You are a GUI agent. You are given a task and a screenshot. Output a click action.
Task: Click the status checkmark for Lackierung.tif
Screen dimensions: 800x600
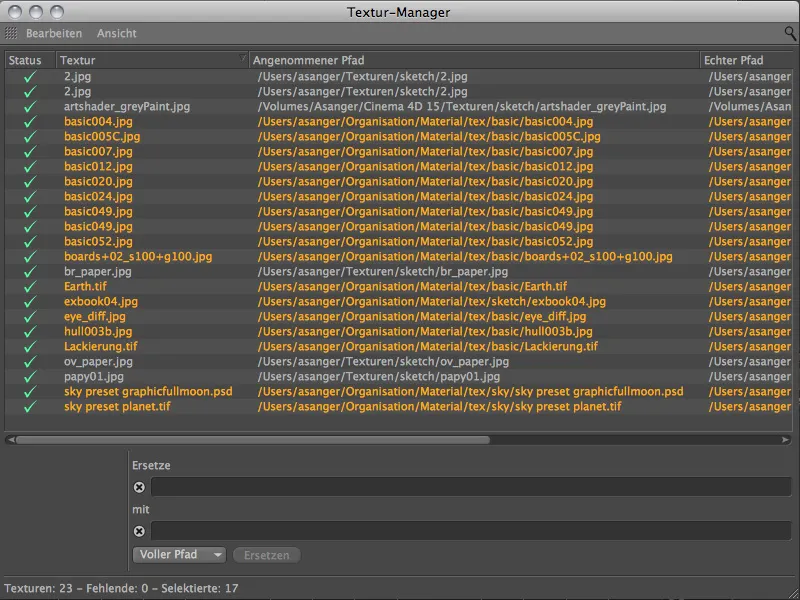click(30, 346)
